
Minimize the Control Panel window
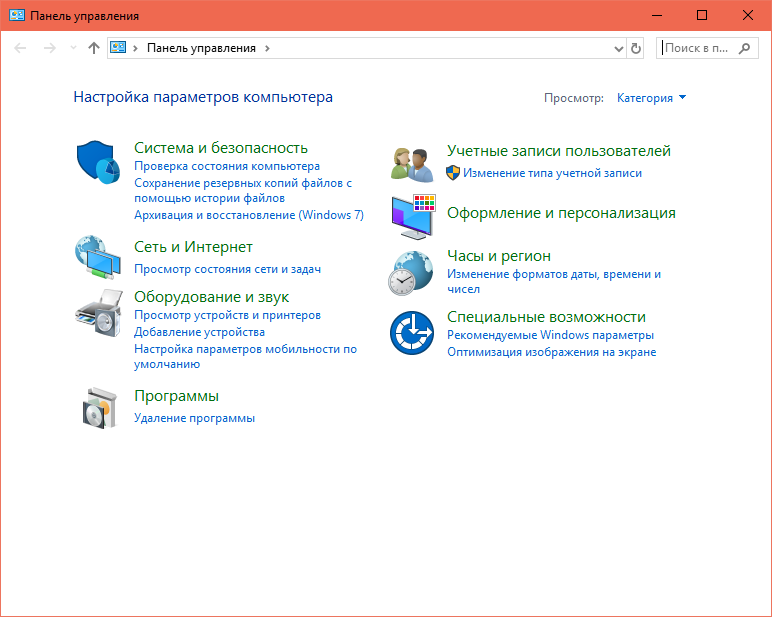click(x=657, y=15)
